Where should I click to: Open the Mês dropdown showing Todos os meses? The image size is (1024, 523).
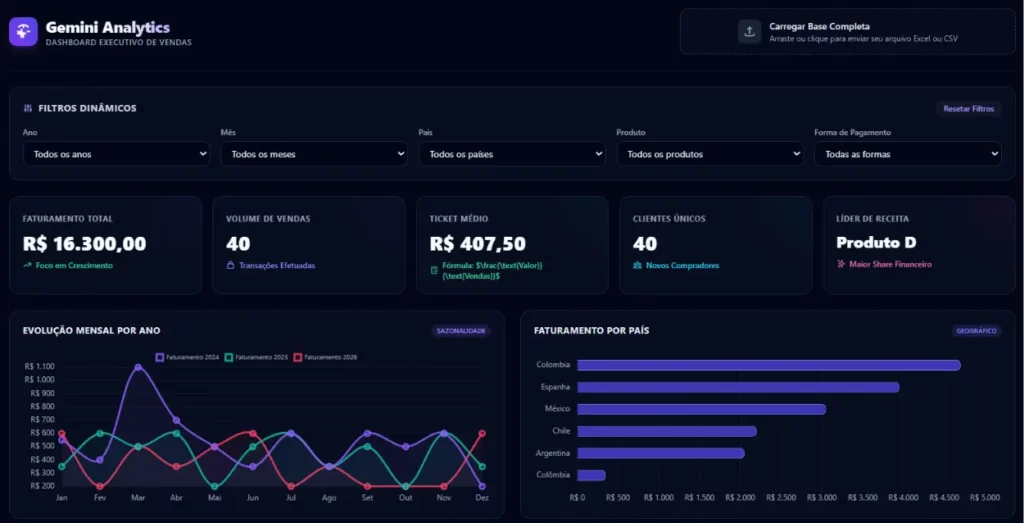[x=314, y=155]
